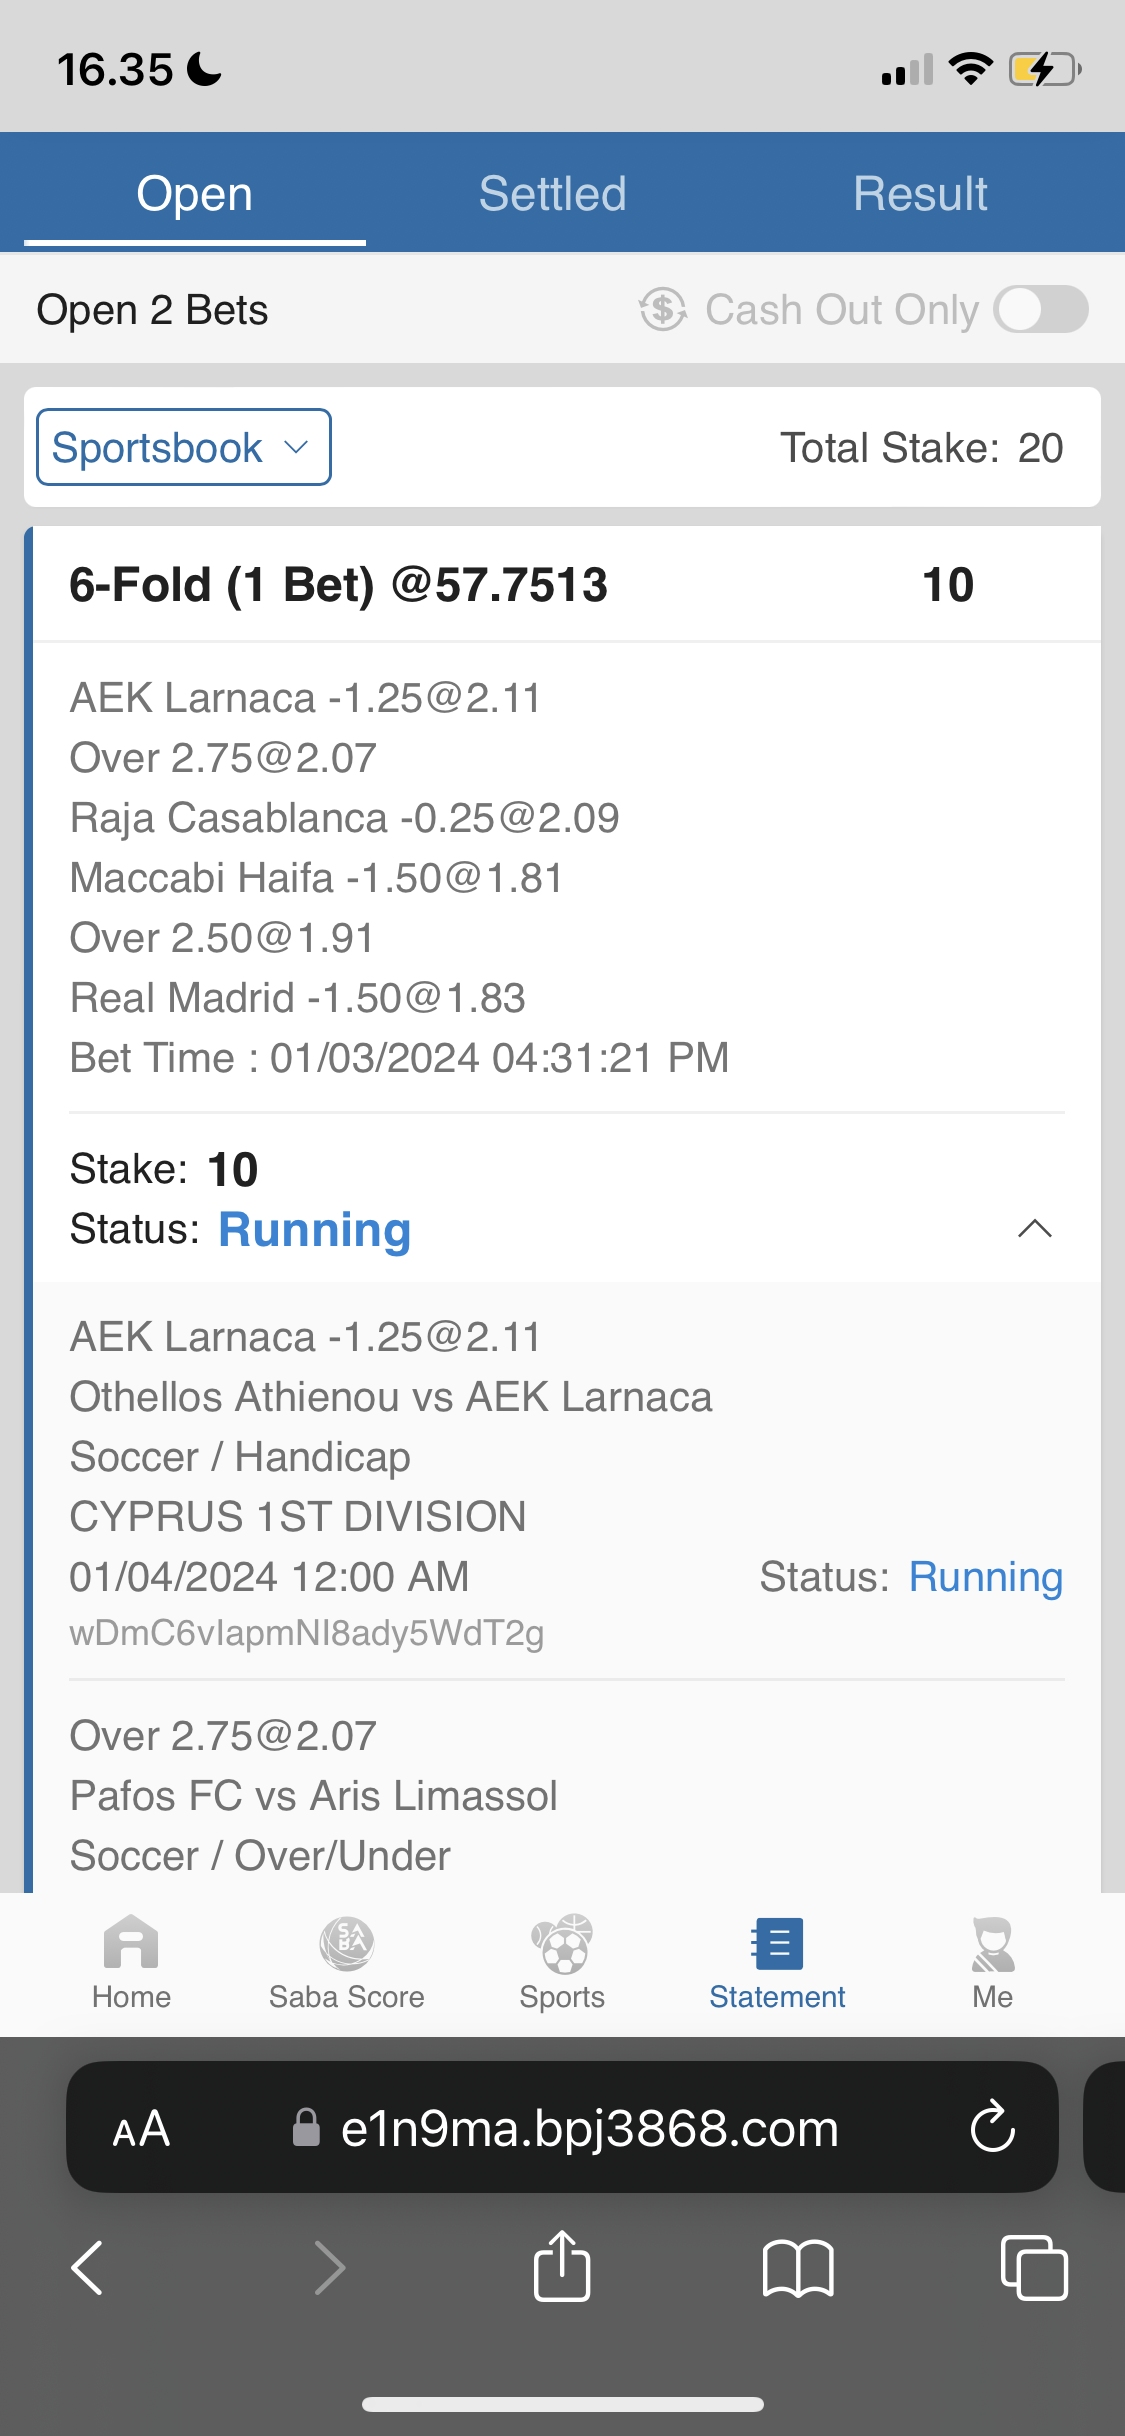1125x2436 pixels.
Task: Tap the Statement notebook icon
Action: [x=777, y=1945]
